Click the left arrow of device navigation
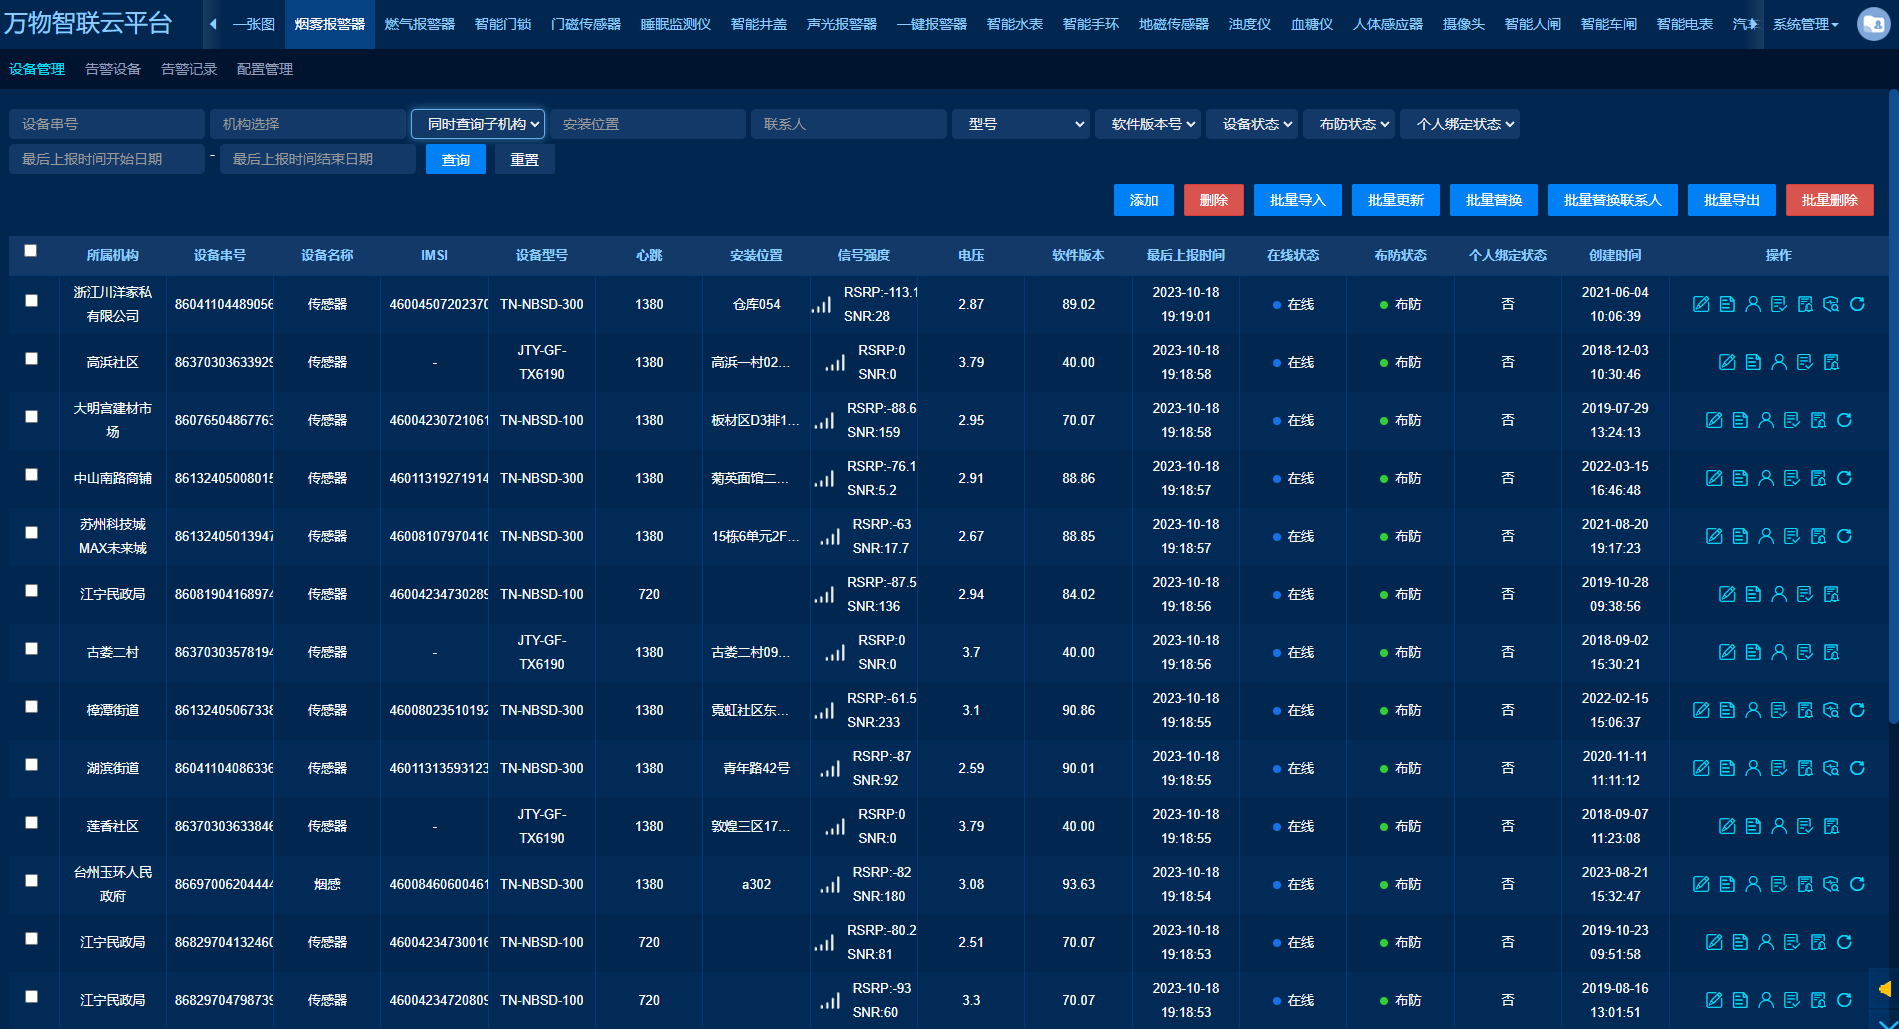The width and height of the screenshot is (1899, 1029). [x=213, y=24]
